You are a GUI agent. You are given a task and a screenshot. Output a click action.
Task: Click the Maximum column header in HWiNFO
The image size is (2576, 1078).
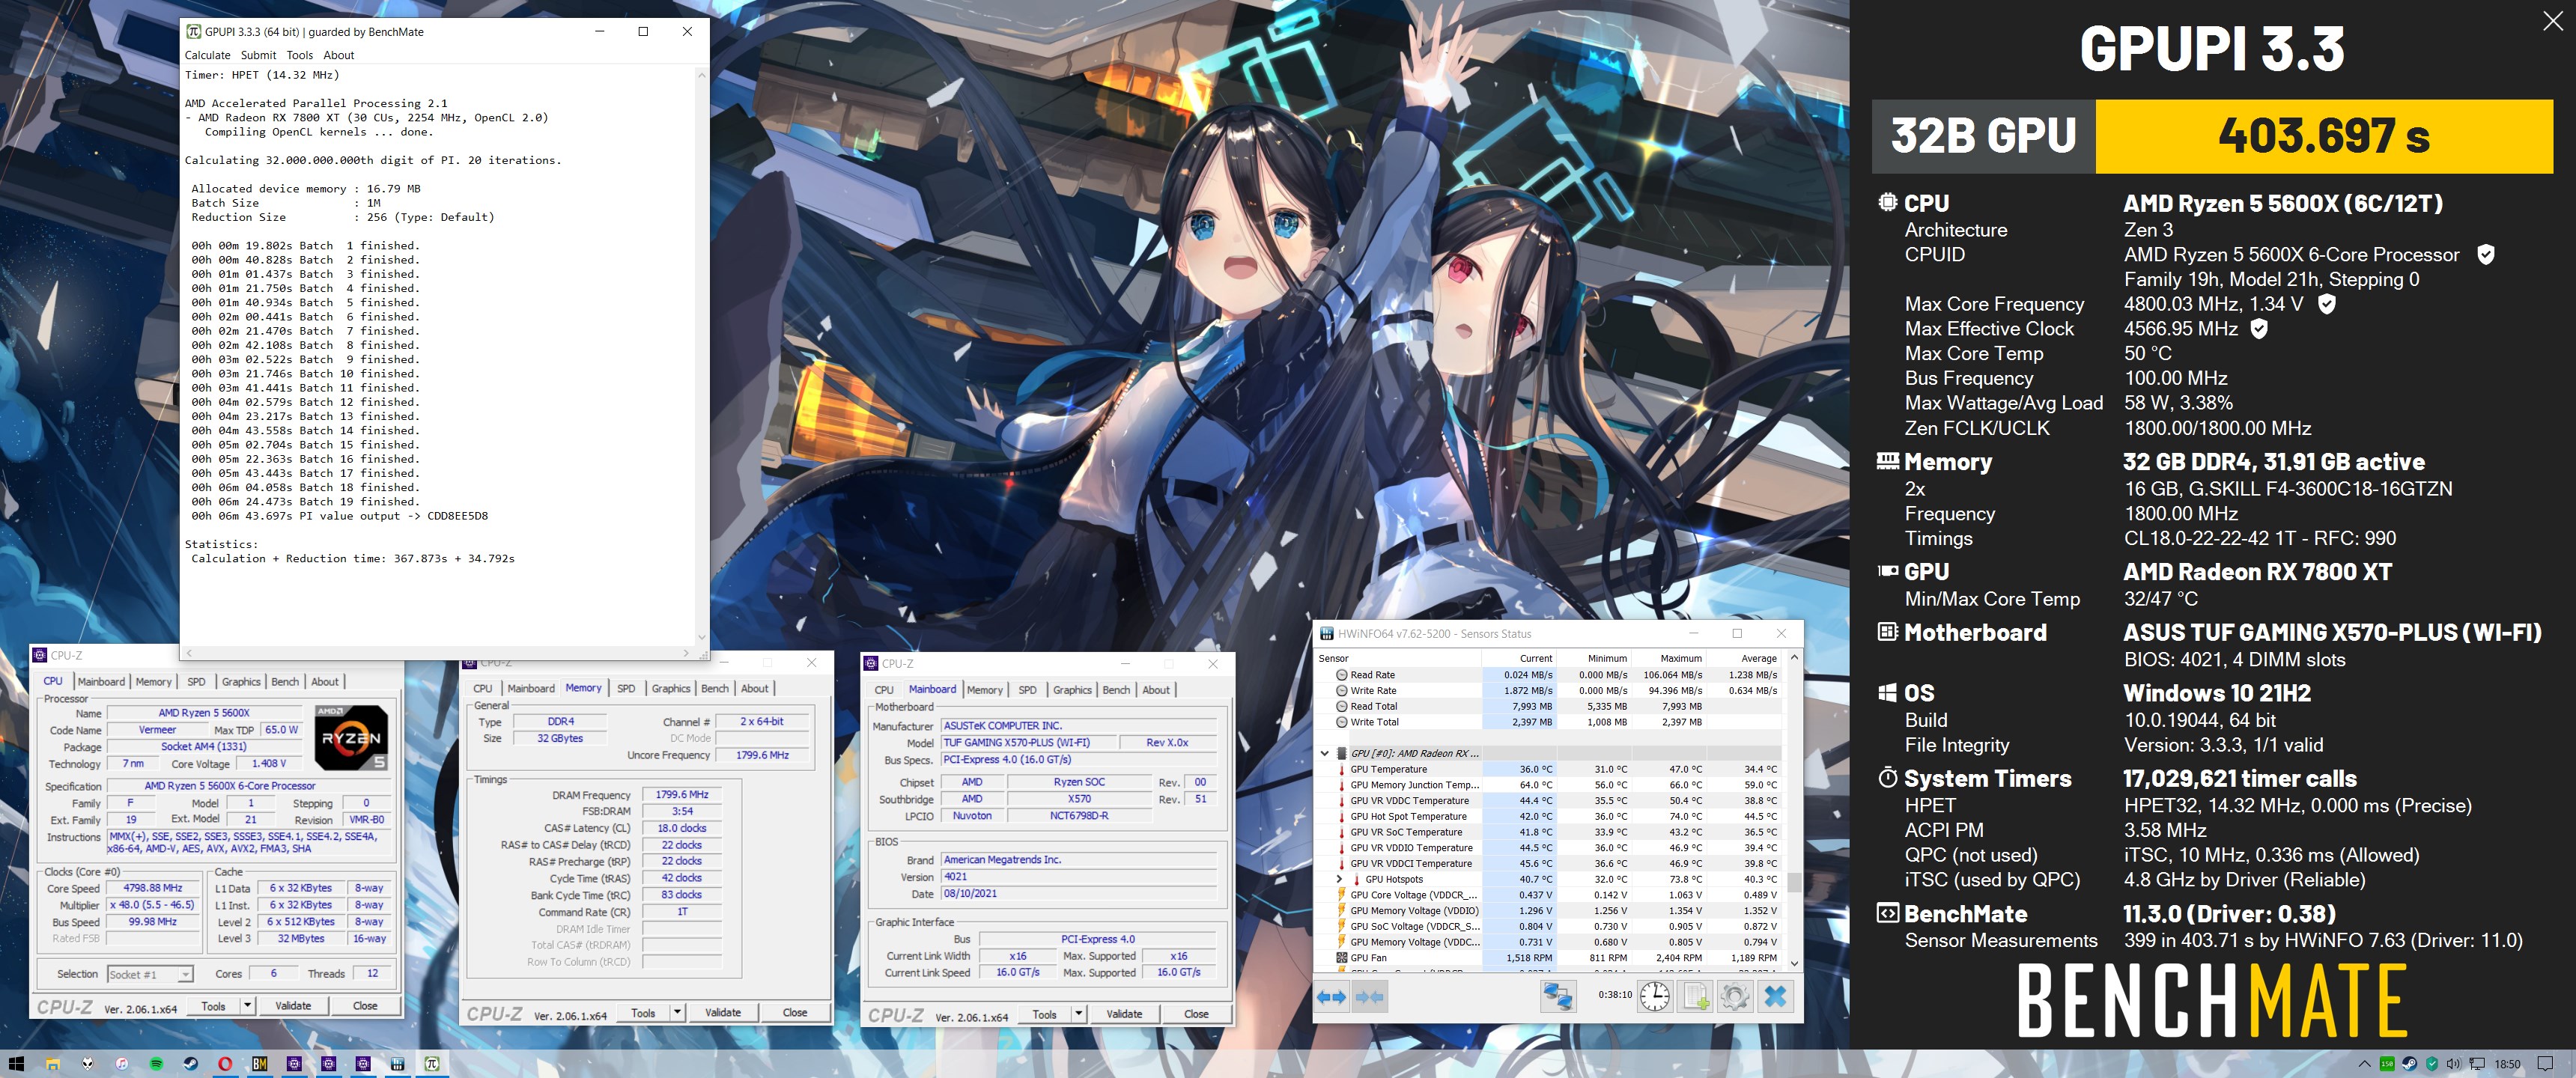(1668, 658)
